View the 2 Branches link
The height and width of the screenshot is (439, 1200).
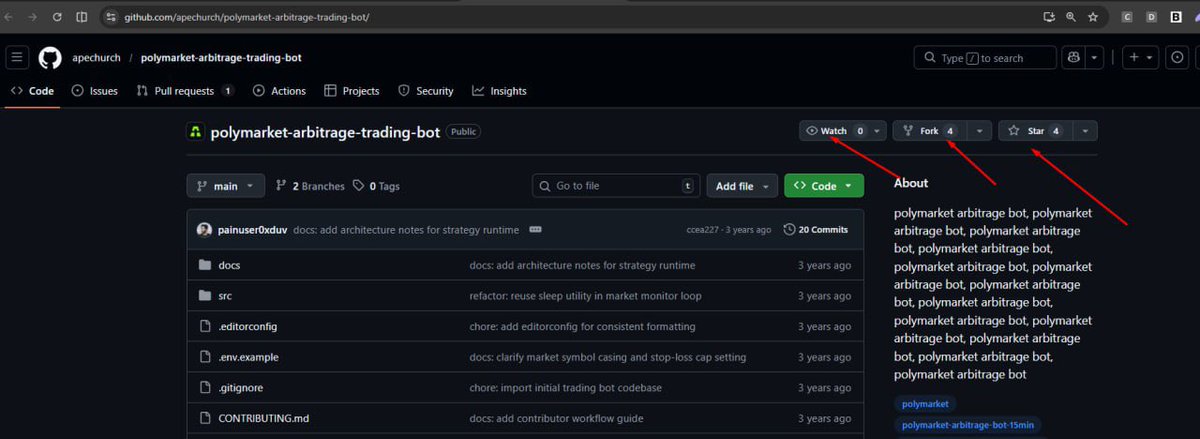310,186
